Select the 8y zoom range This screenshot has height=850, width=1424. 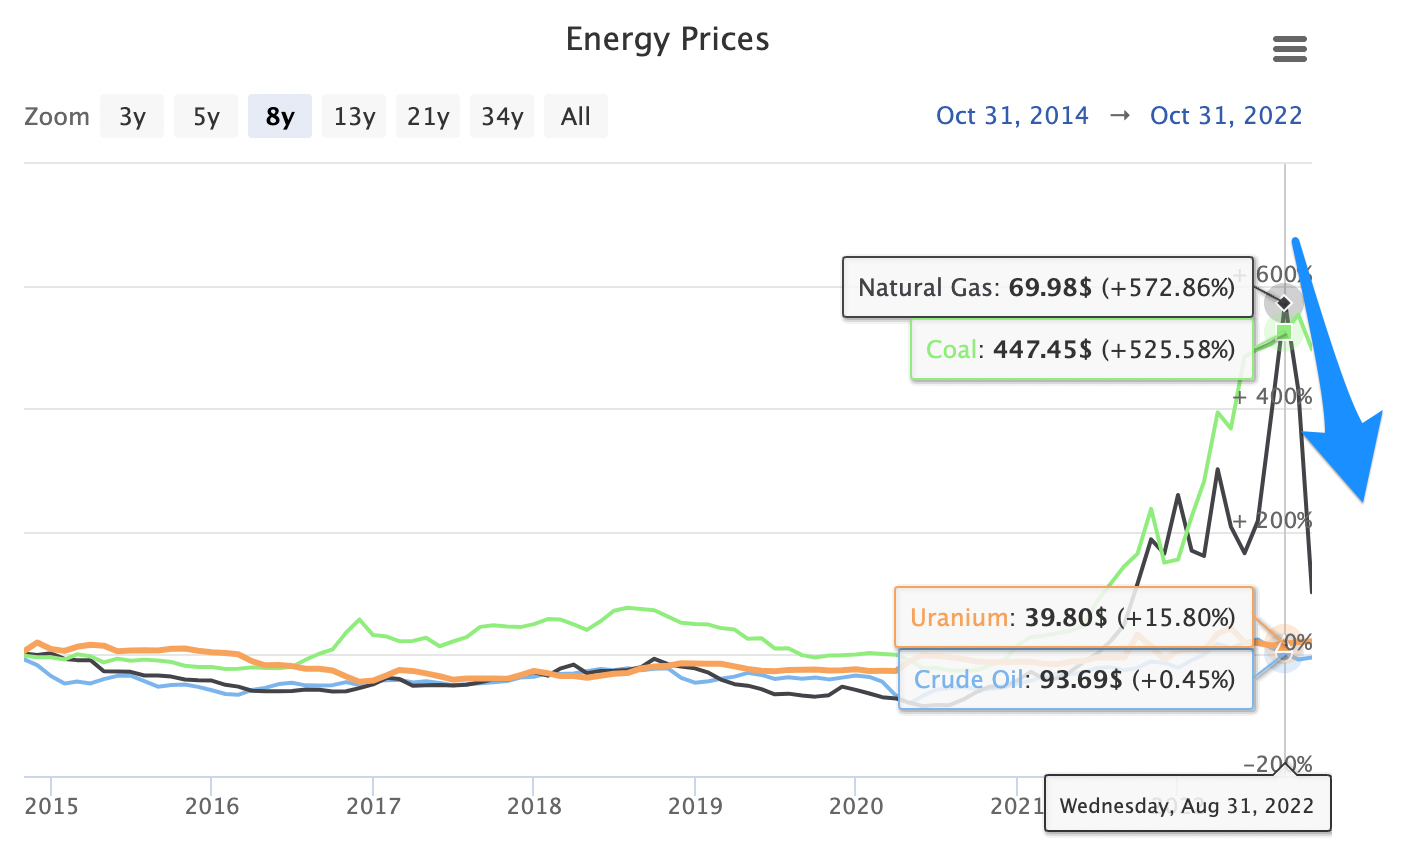click(x=280, y=117)
